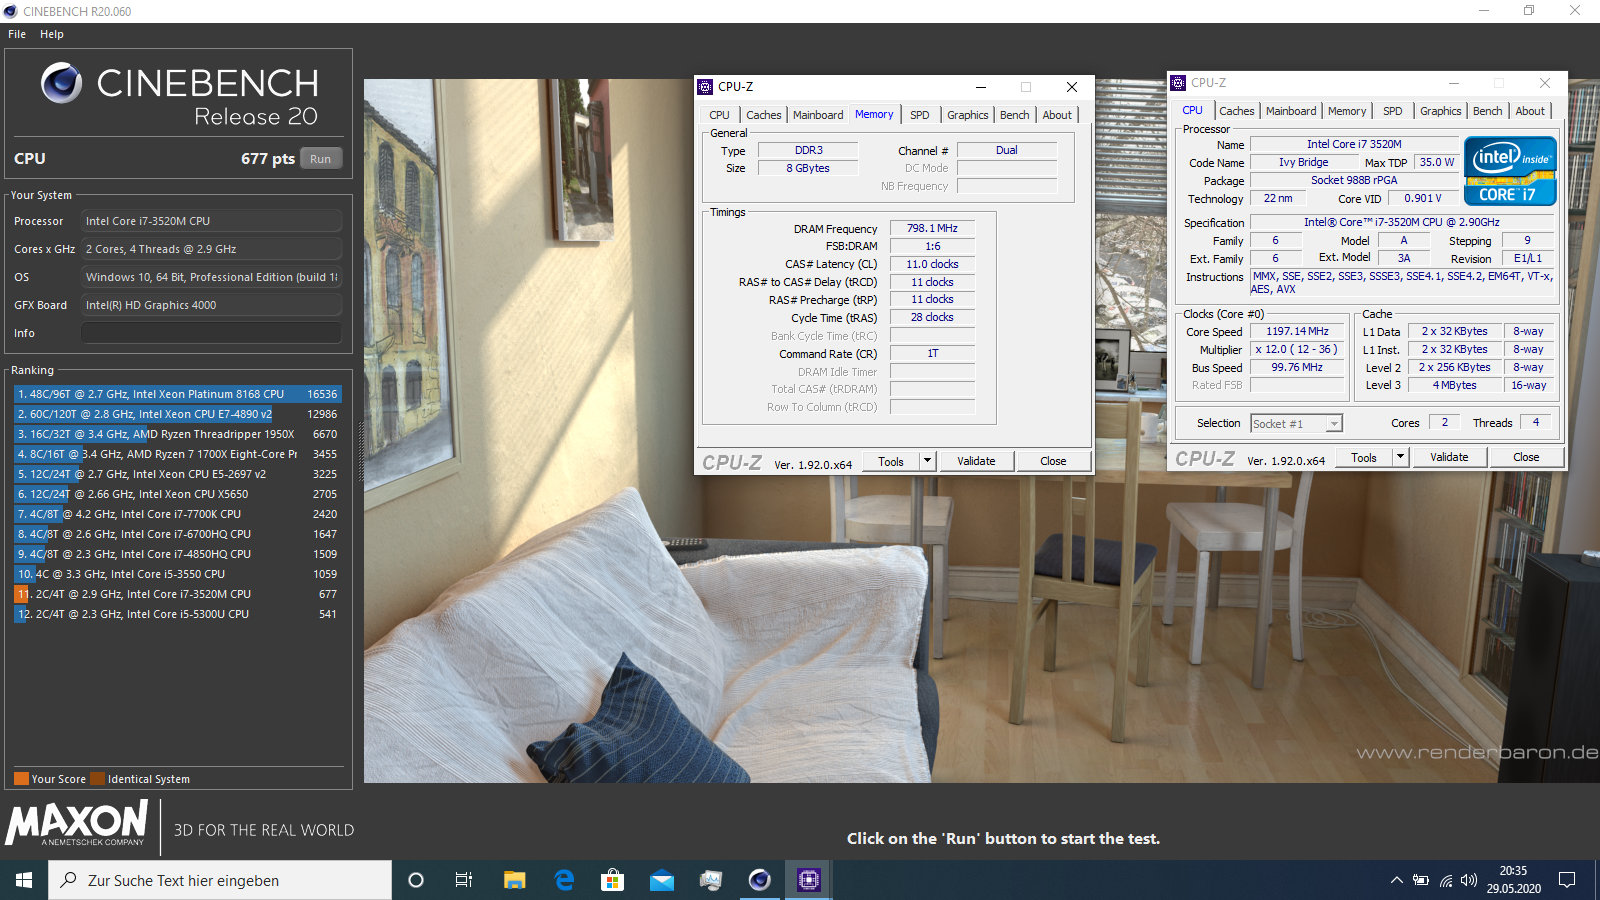
Task: Click the Info input field in Cinebench
Action: (211, 333)
